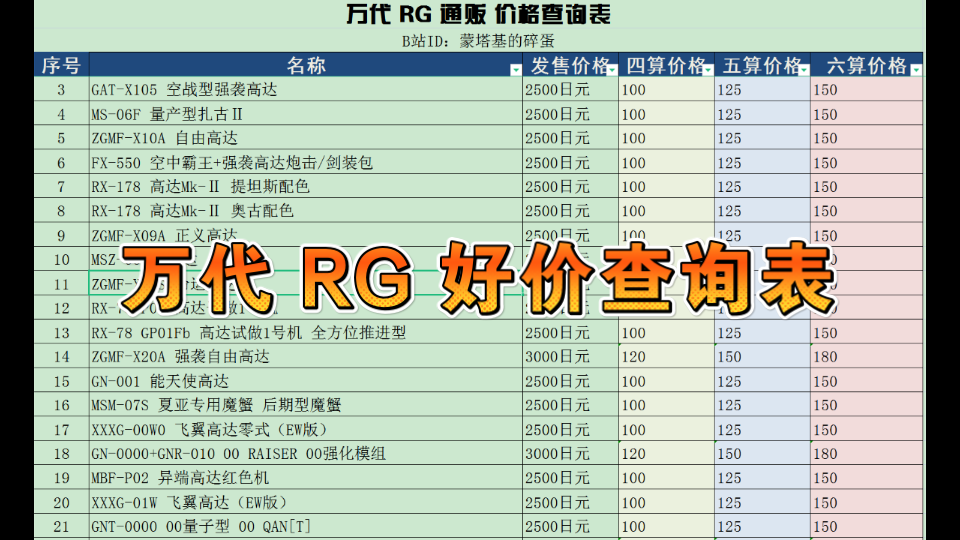
Task: Click 六算价格 150 in FX-550 row
Action: [866, 162]
